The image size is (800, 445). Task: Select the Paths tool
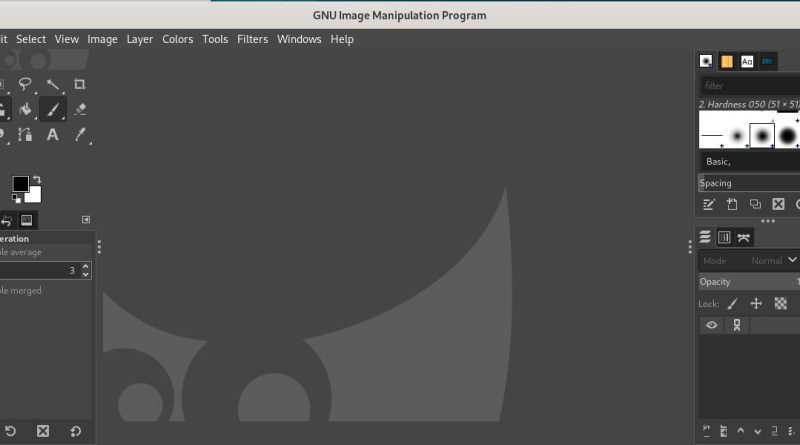pos(24,134)
